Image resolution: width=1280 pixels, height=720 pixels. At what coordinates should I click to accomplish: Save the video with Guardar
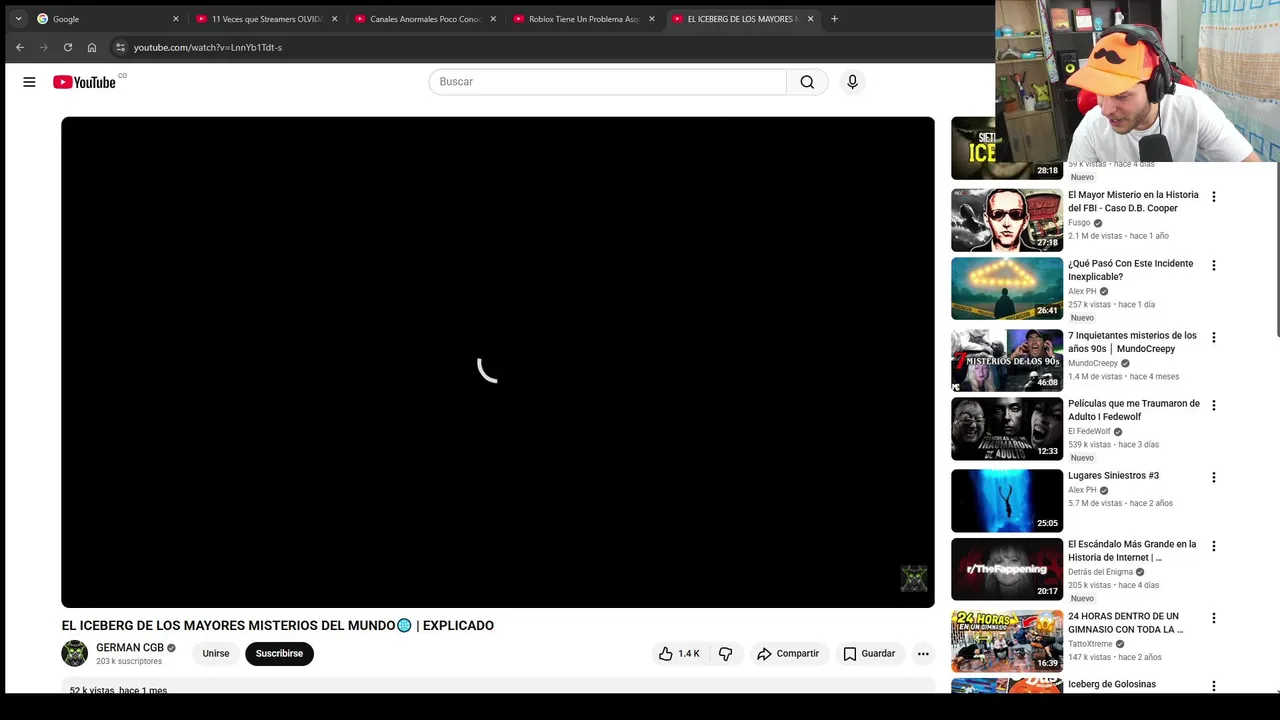pos(869,654)
